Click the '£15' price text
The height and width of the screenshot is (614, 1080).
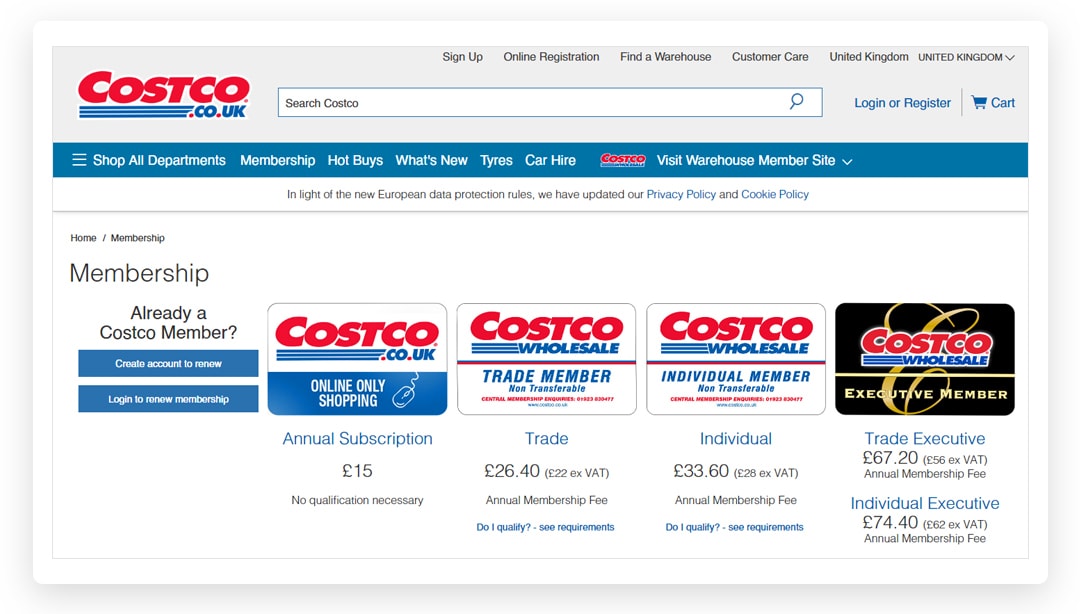pyautogui.click(x=357, y=471)
